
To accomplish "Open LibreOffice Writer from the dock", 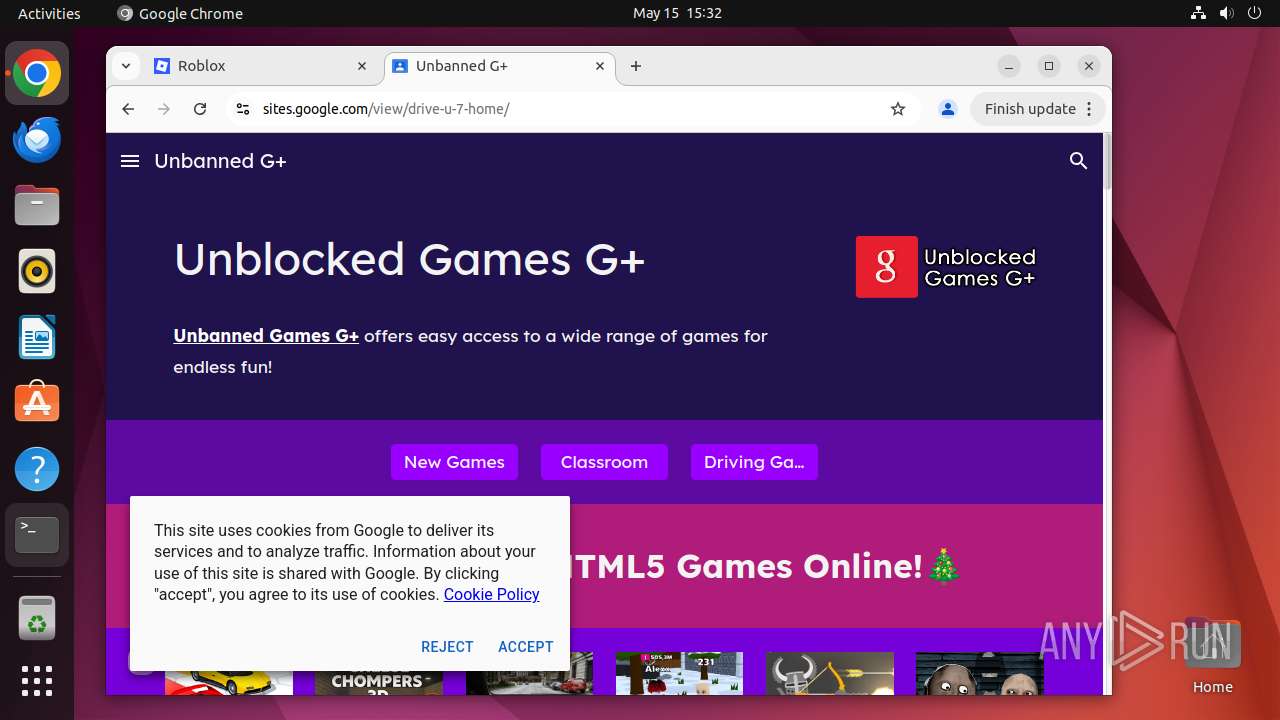I will [x=37, y=337].
